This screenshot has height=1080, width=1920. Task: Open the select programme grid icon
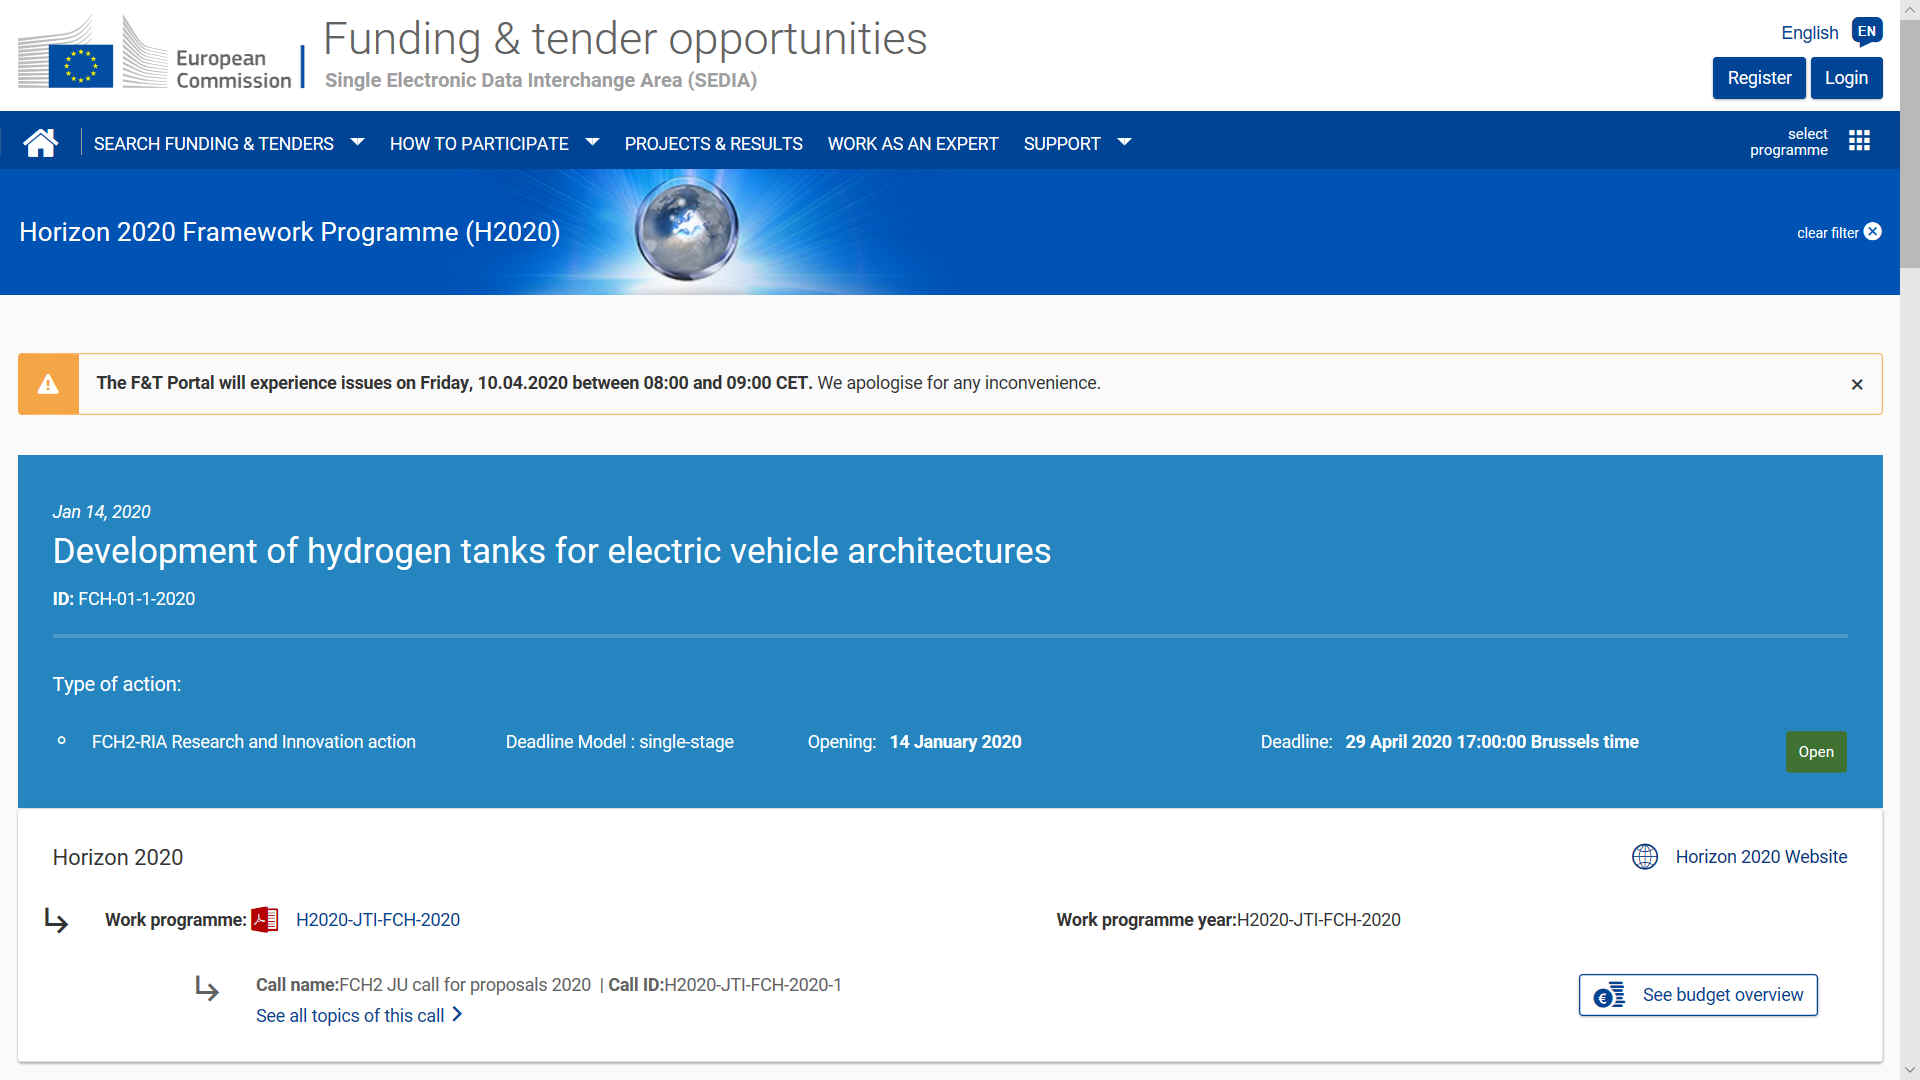1859,141
